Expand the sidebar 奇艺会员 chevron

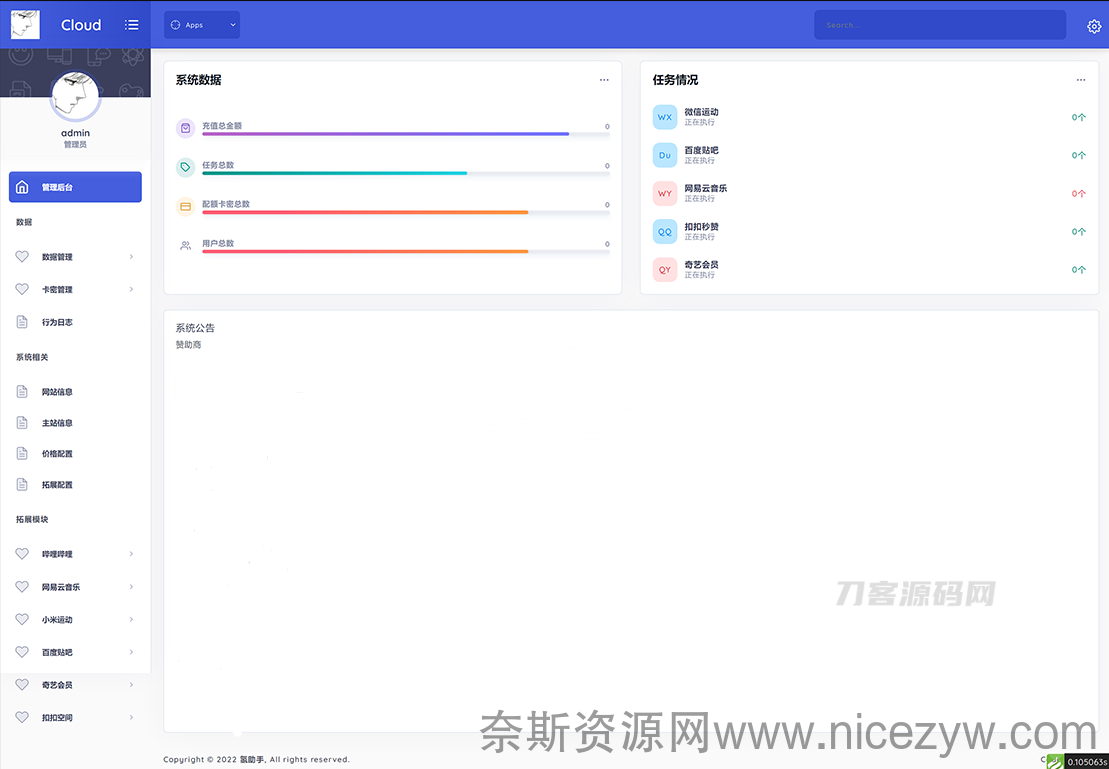(132, 684)
